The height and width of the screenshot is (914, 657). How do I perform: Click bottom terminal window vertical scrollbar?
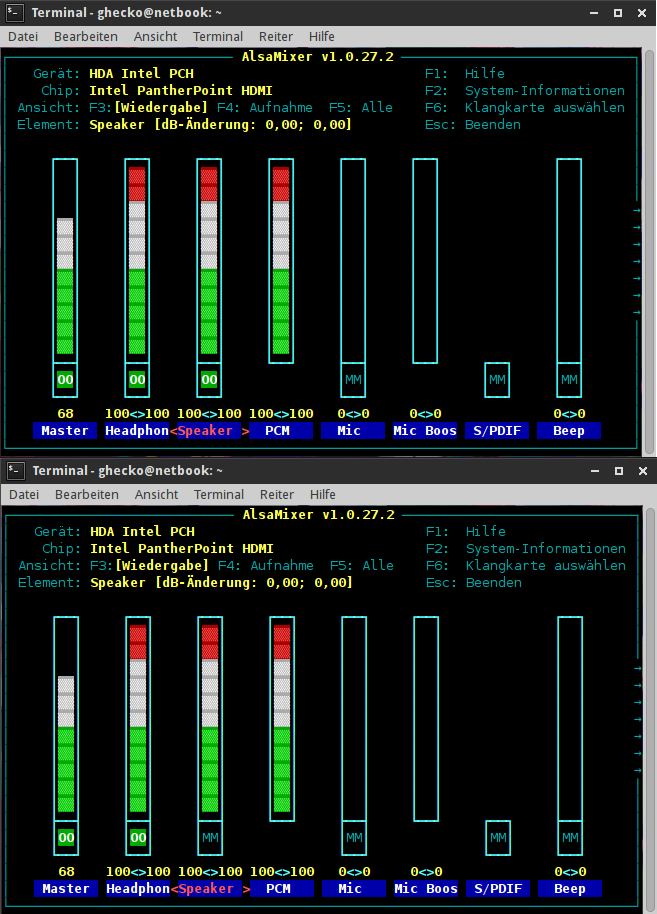click(650, 710)
